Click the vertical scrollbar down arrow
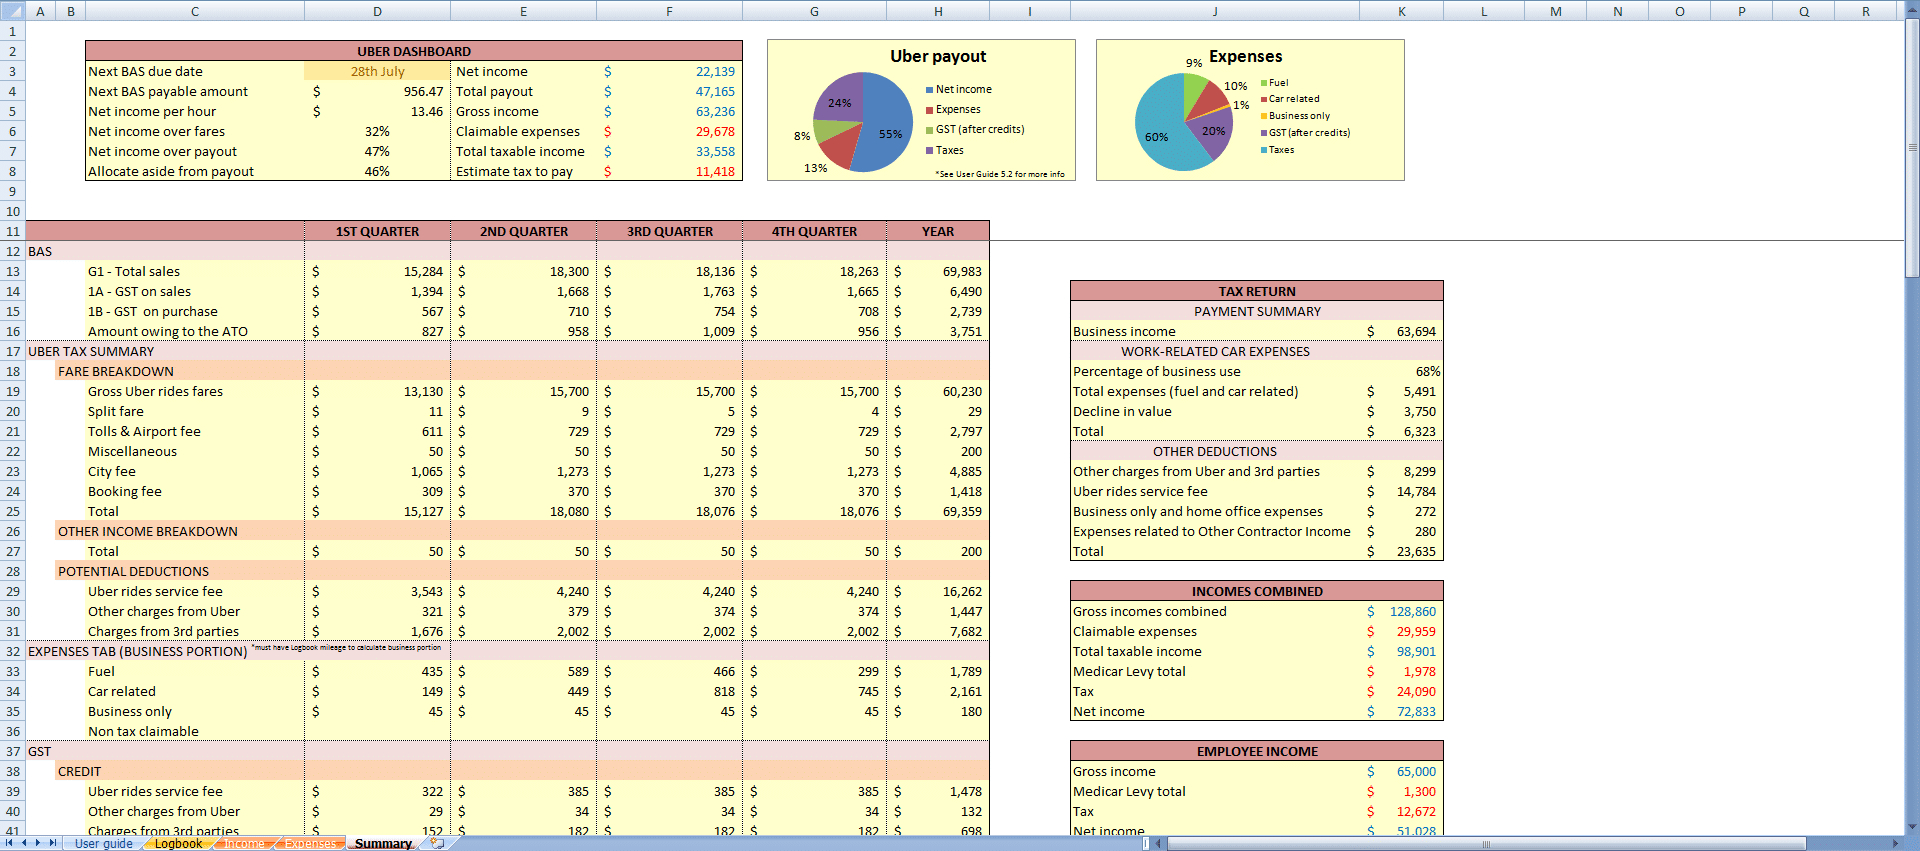This screenshot has height=851, width=1920. point(1912,827)
